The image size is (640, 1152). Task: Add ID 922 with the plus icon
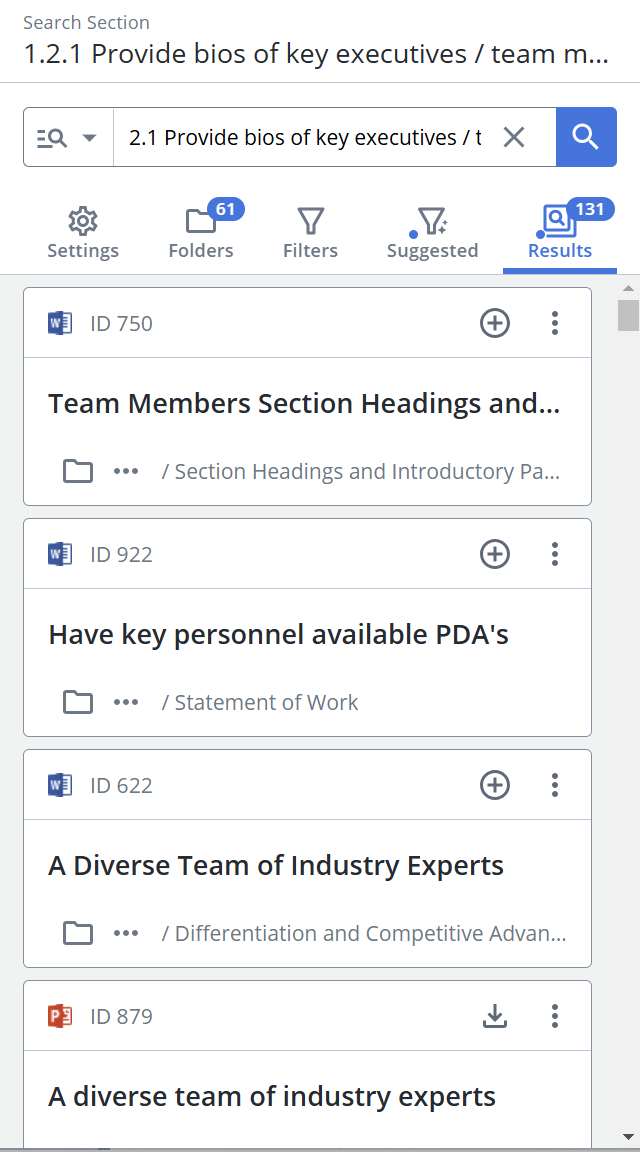click(495, 554)
